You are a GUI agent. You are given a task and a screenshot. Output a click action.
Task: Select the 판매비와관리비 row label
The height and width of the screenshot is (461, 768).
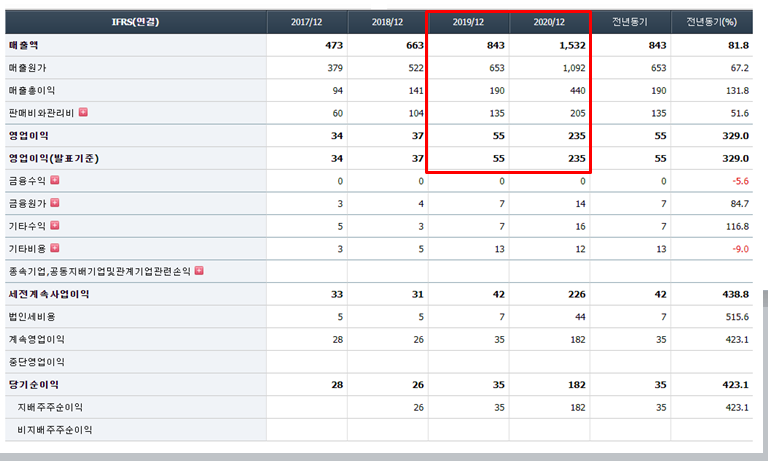coord(41,113)
